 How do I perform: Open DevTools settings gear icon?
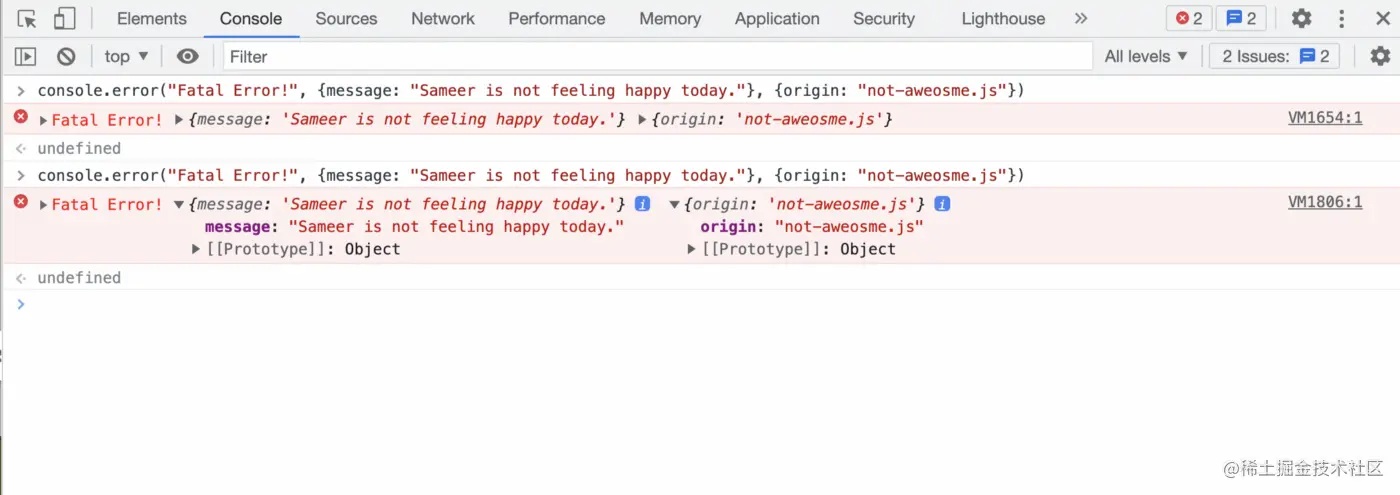coord(1301,19)
